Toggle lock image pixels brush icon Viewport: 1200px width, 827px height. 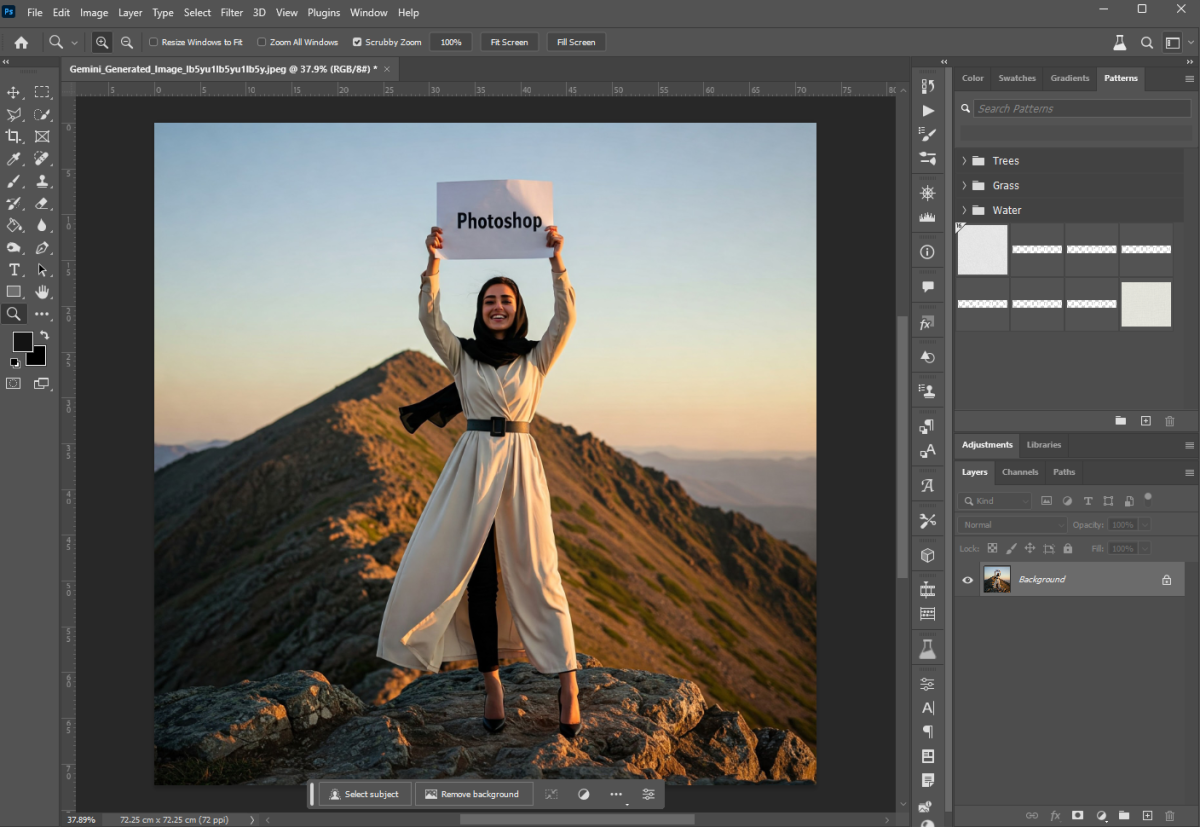pos(1011,548)
